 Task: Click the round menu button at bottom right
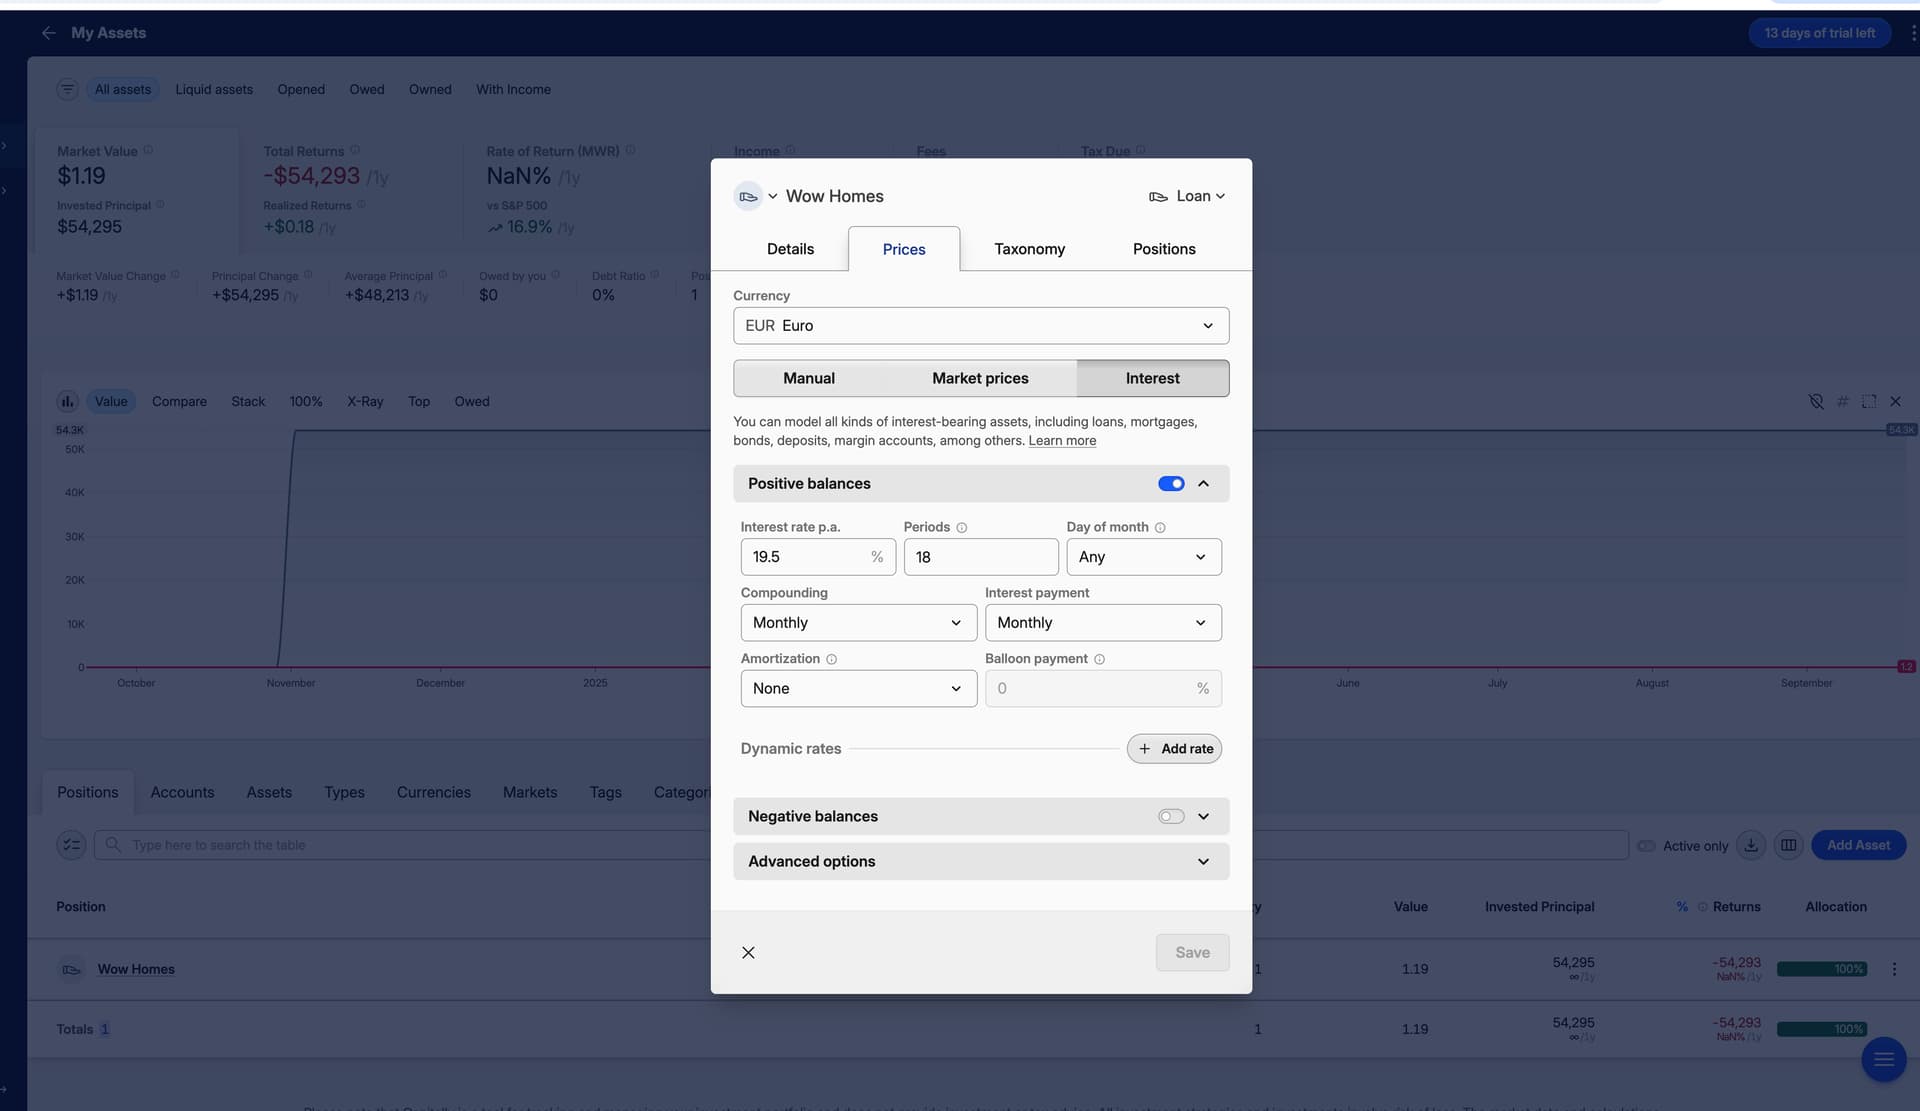tap(1883, 1059)
